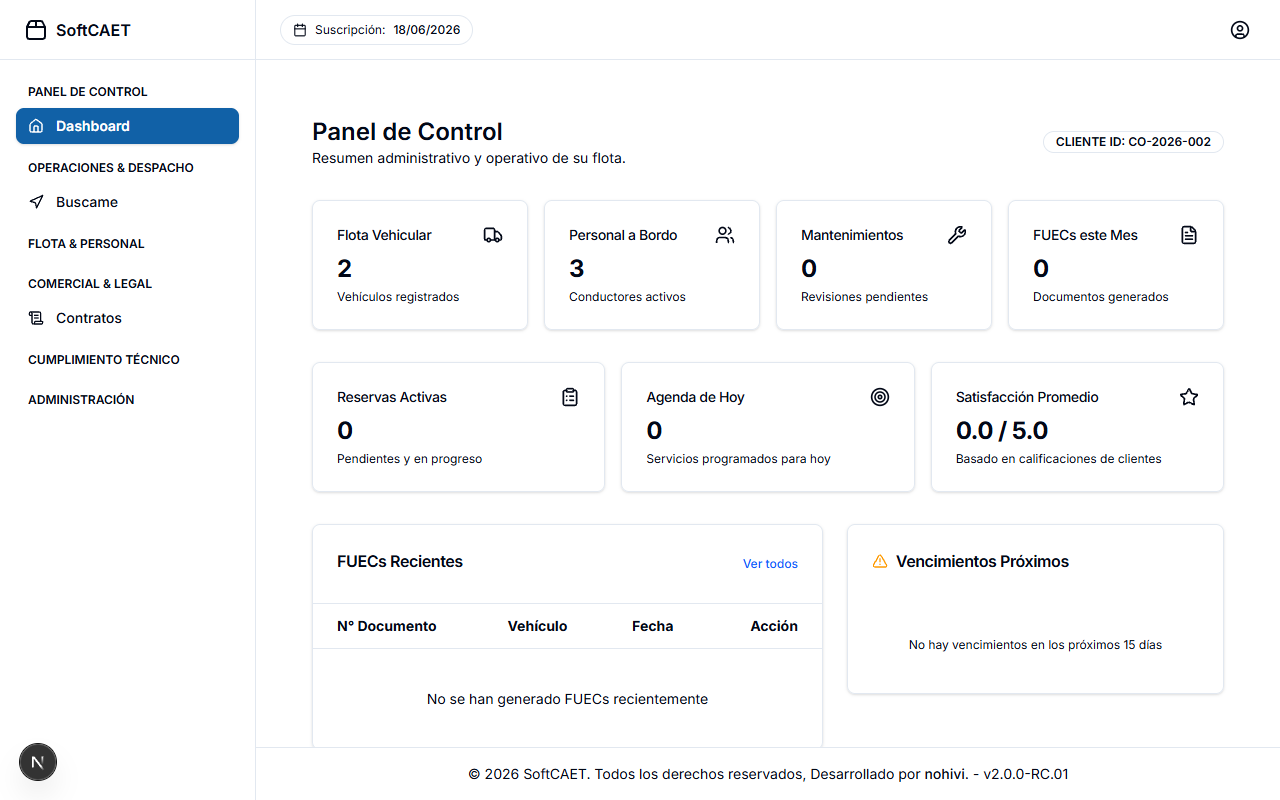Click the Pendientes y en progreso text
This screenshot has height=800, width=1280.
409,459
